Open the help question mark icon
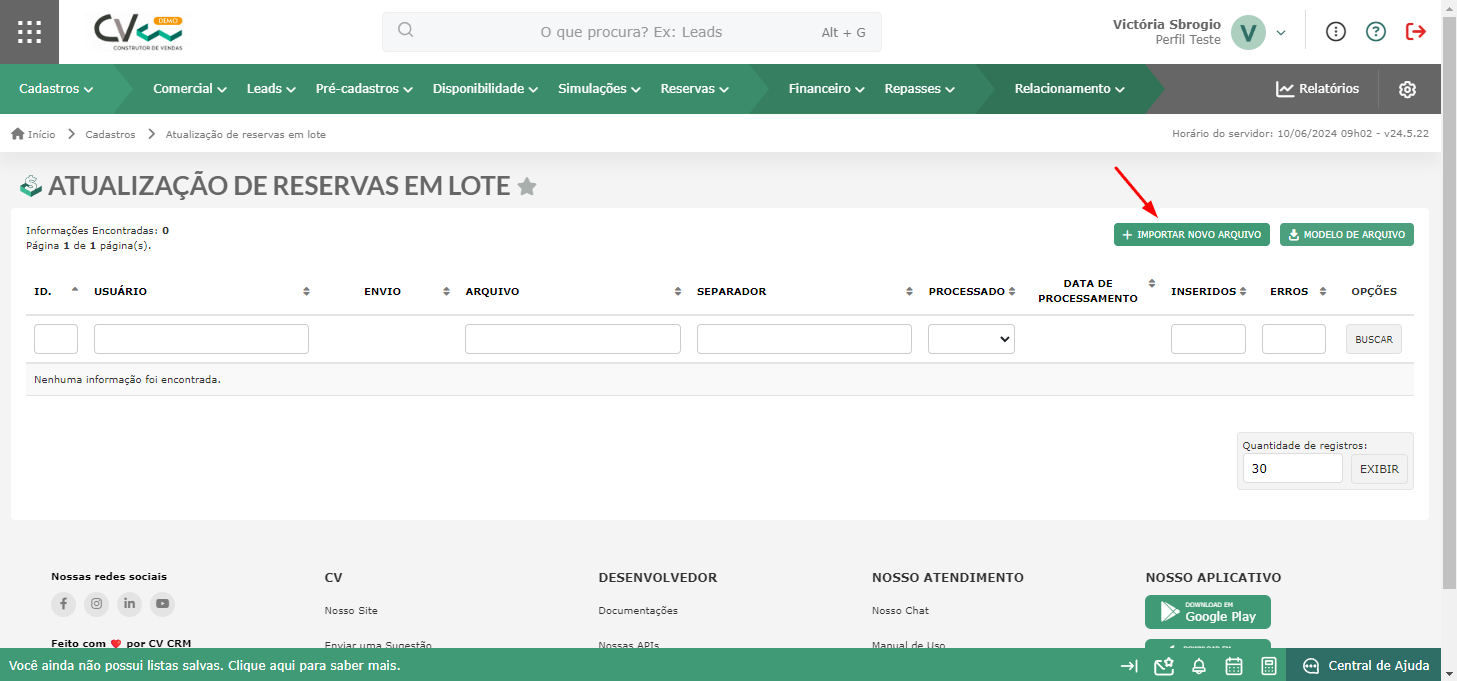 pyautogui.click(x=1376, y=31)
